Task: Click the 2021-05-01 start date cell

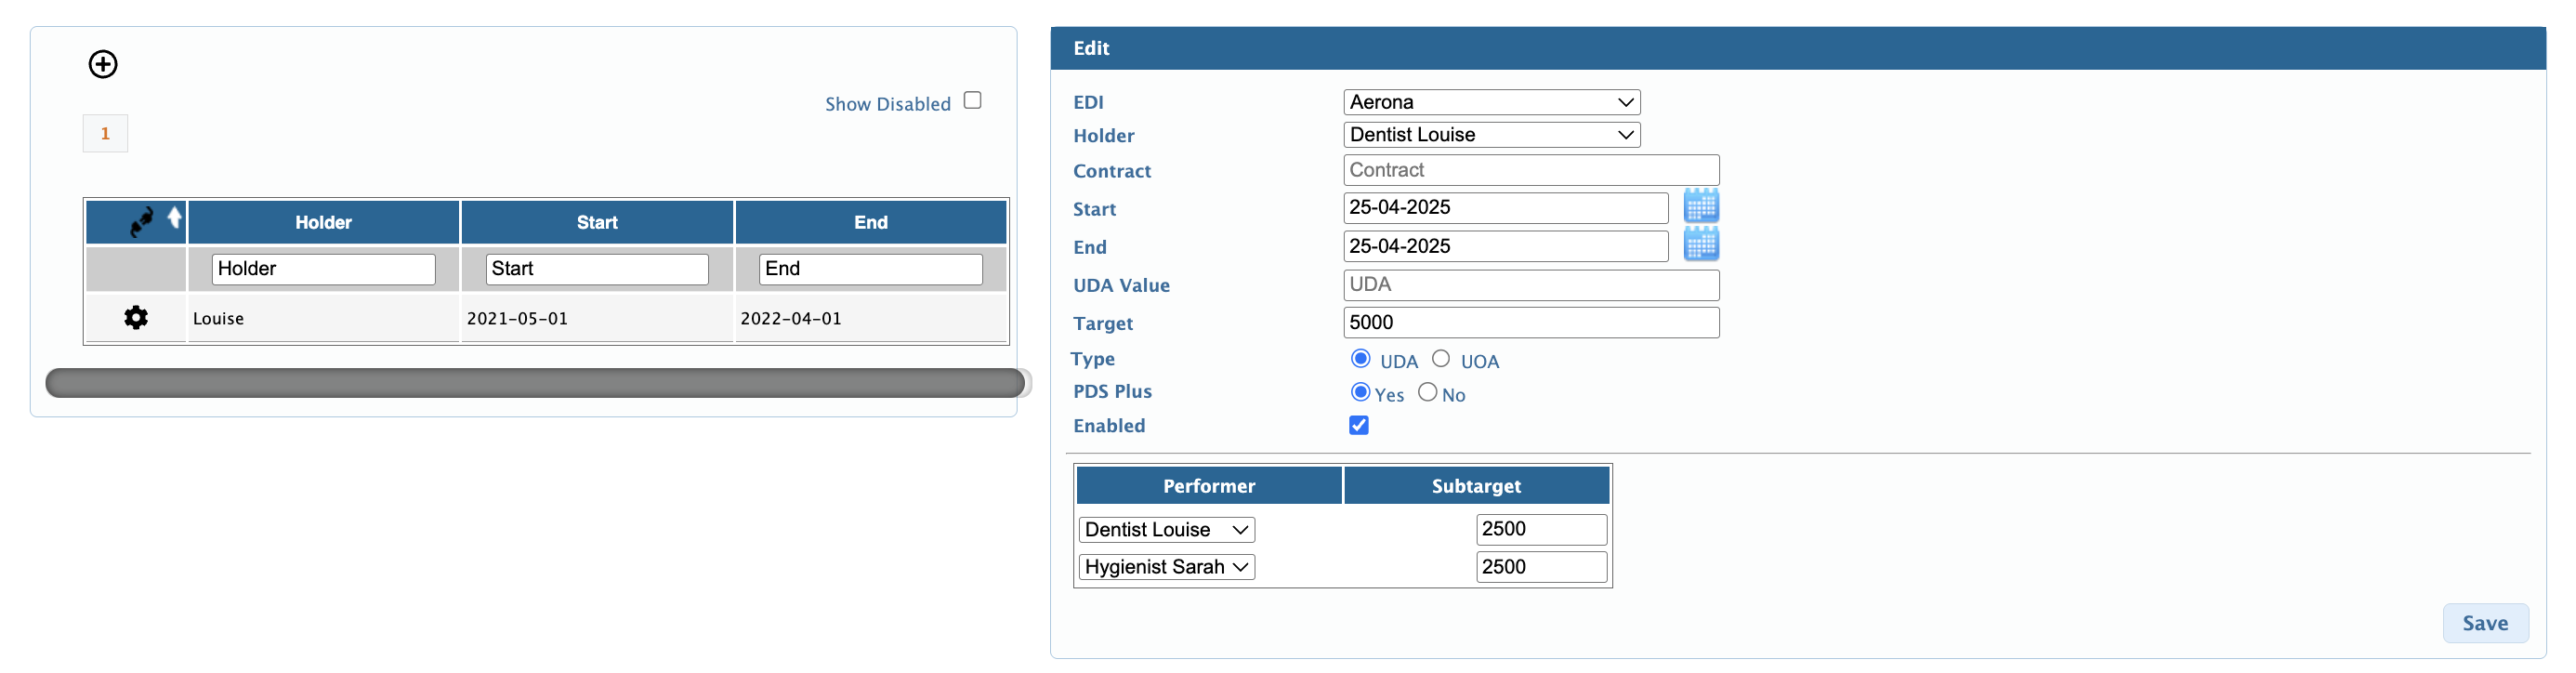Action: 597,318
